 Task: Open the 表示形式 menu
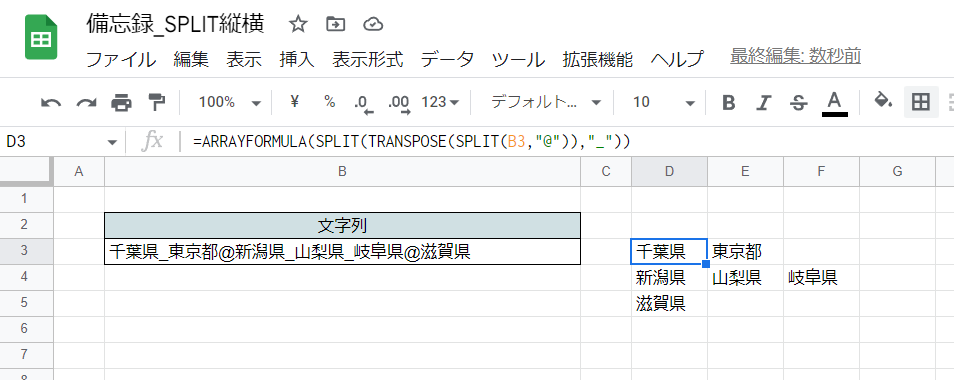(x=367, y=59)
